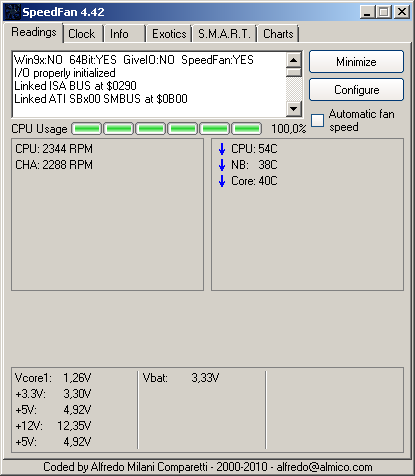
Task: Click the SpeedFan title bar app icon
Action: 12,12
